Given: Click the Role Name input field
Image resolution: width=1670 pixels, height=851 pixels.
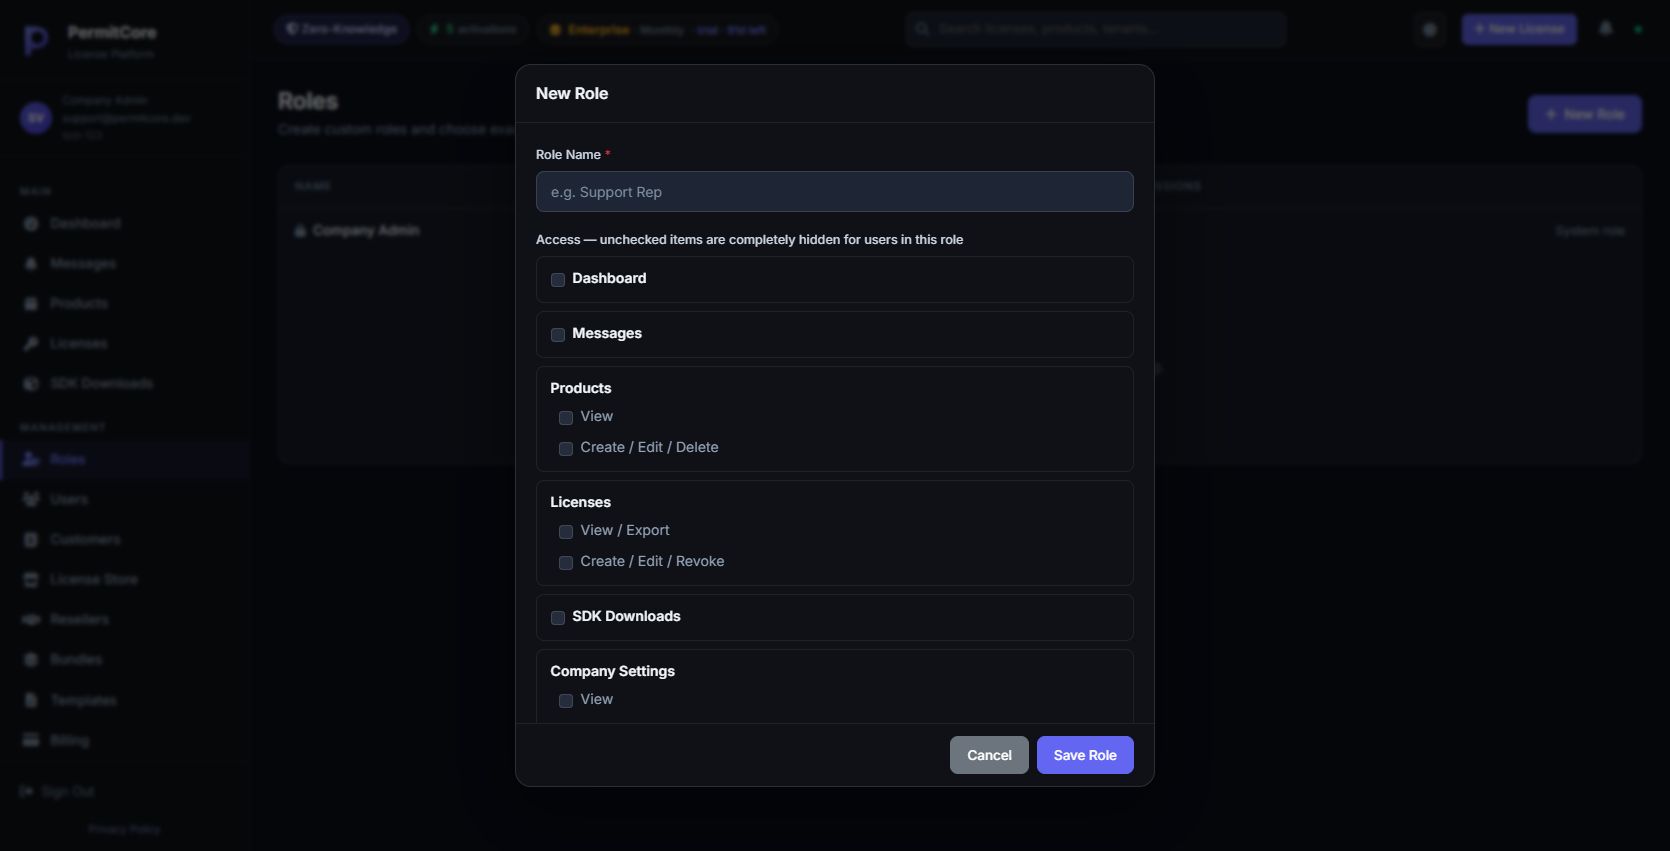Looking at the screenshot, I should click(834, 192).
